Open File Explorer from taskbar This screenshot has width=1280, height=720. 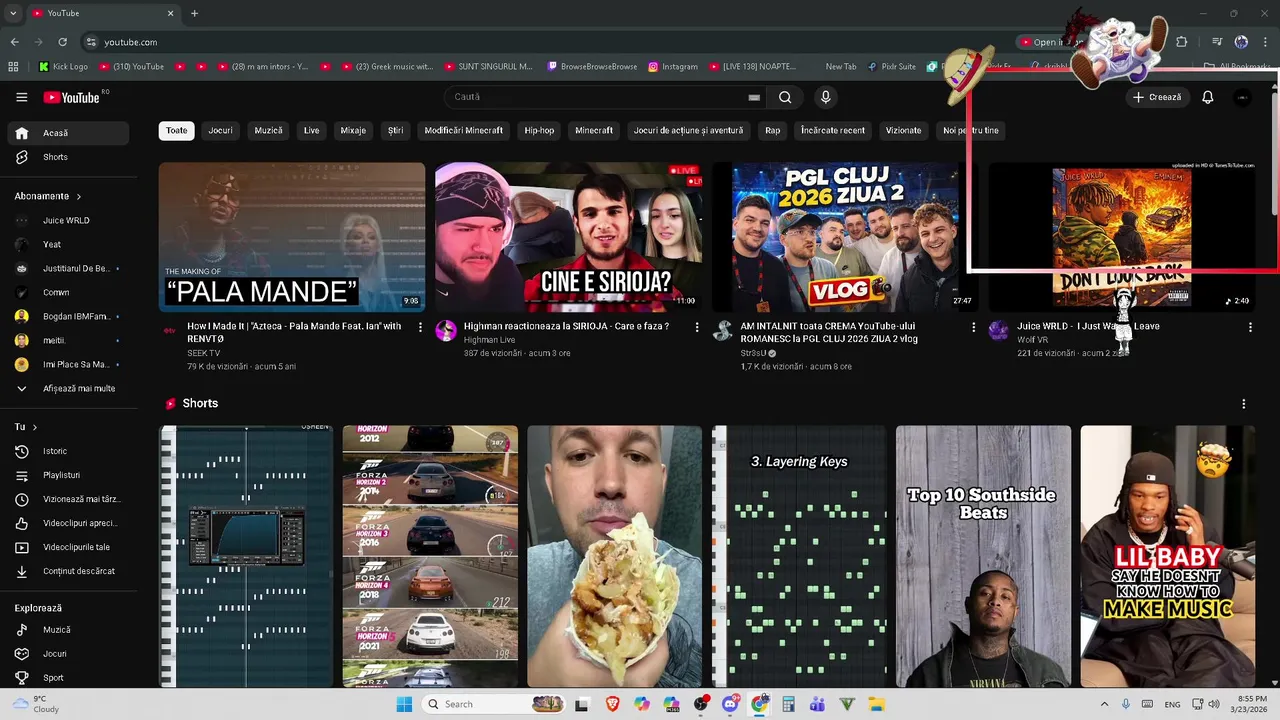tap(876, 704)
